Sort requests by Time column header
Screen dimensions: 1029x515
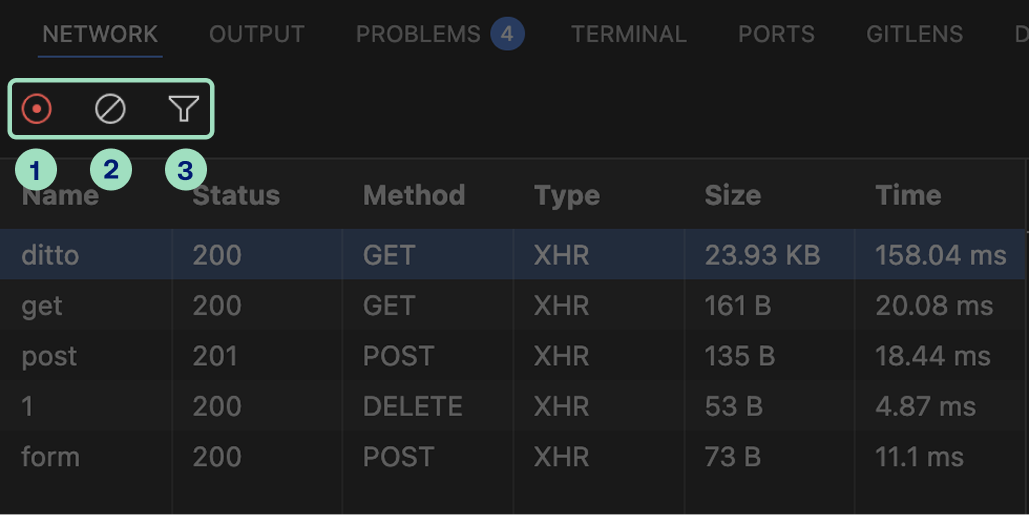(x=907, y=195)
